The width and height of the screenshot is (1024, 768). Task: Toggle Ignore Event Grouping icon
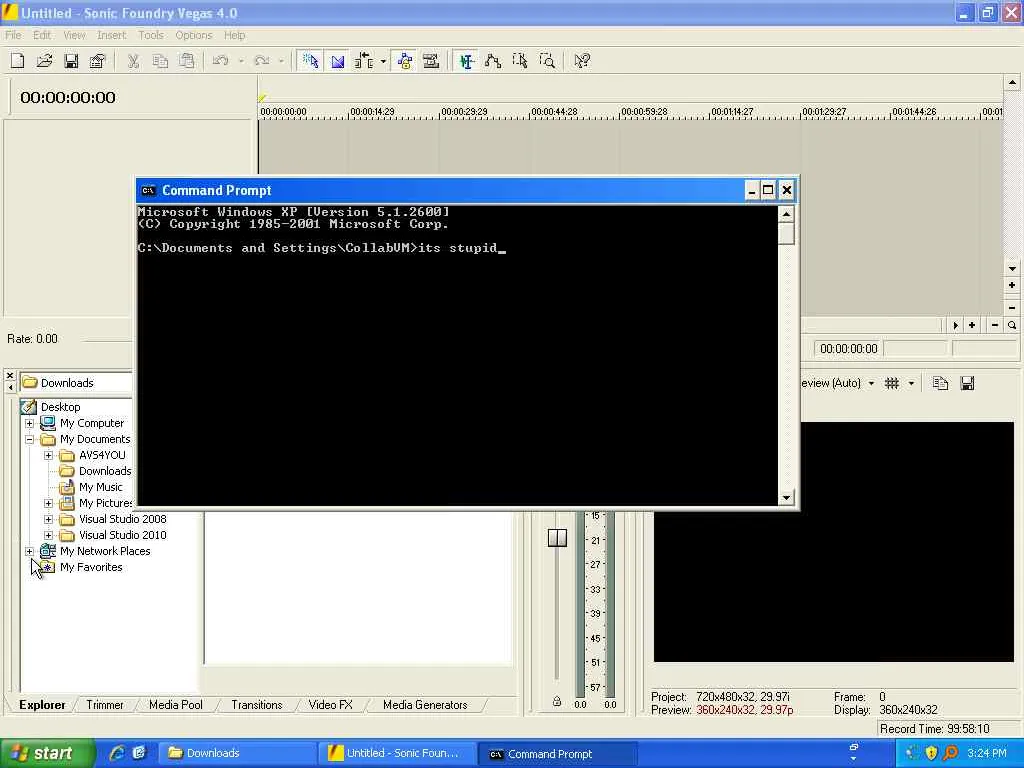tap(431, 61)
